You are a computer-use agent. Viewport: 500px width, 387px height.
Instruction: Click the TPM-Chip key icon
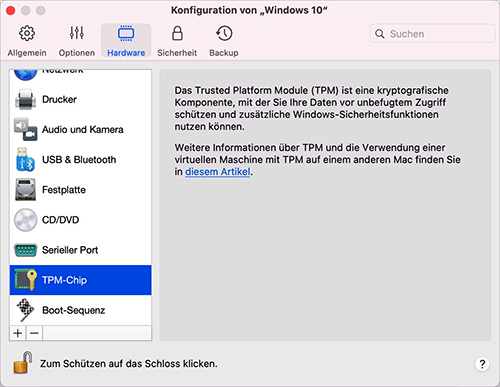click(26, 280)
